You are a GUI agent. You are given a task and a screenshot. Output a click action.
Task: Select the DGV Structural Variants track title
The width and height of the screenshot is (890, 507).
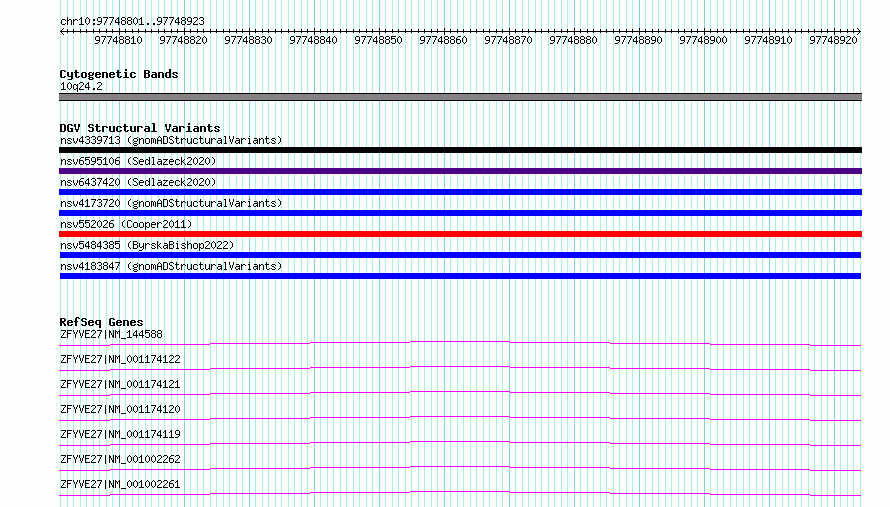click(140, 128)
